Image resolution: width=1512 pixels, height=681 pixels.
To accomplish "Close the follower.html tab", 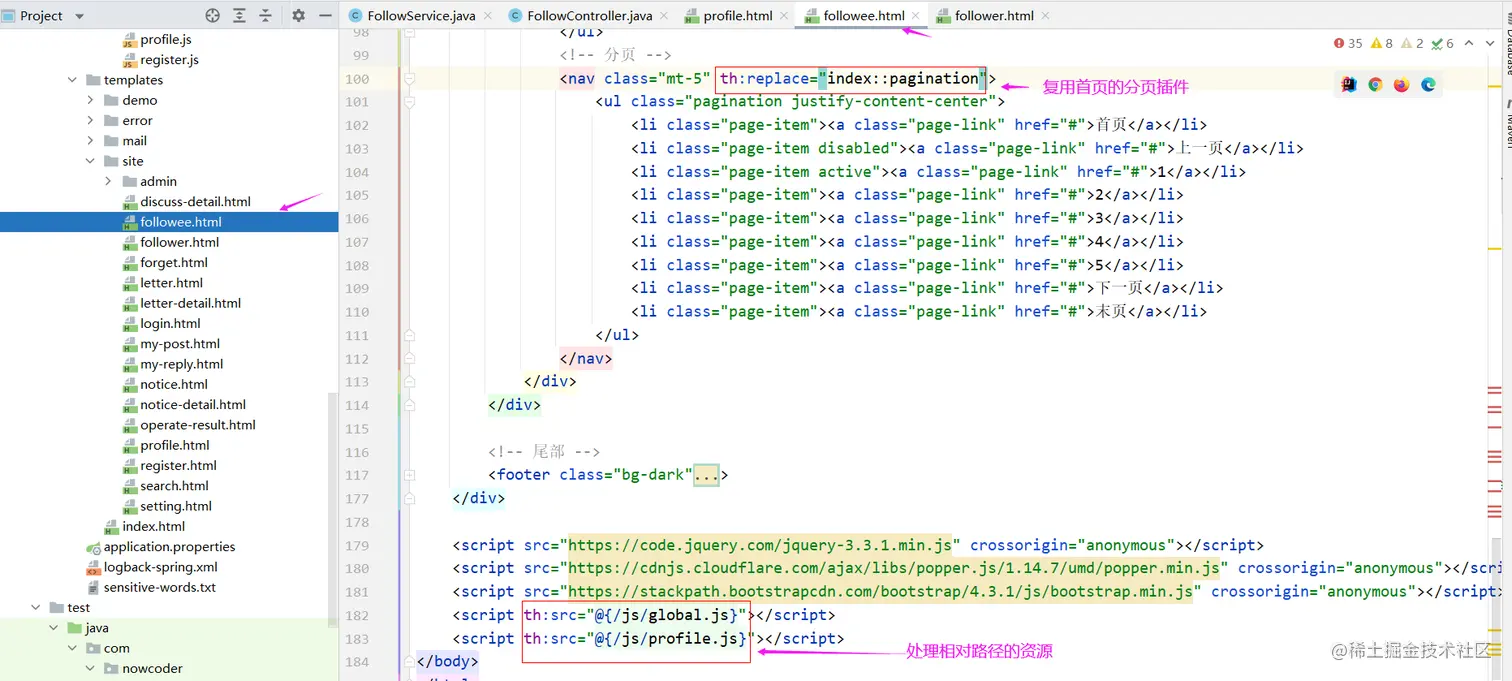I will pos(1046,16).
